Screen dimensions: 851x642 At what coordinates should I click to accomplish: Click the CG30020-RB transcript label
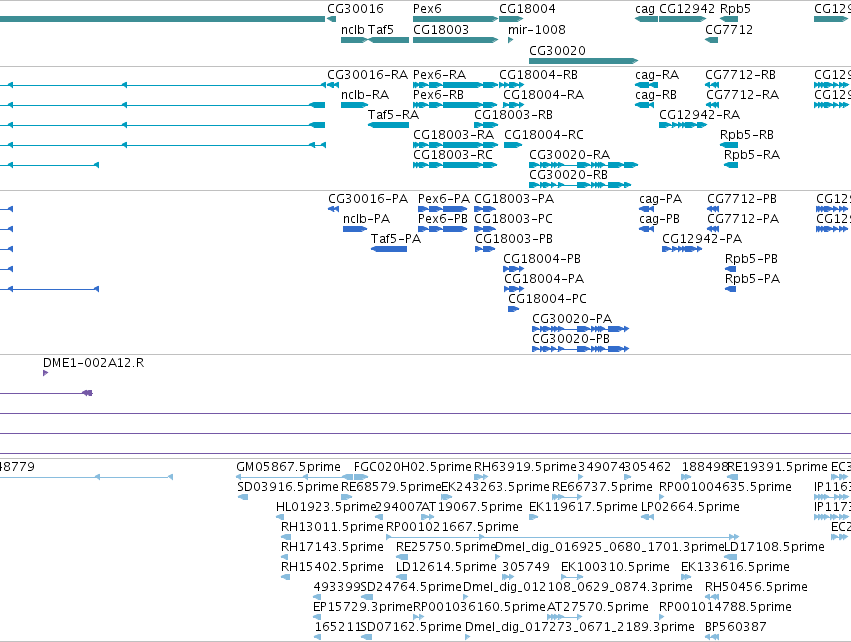coord(568,175)
